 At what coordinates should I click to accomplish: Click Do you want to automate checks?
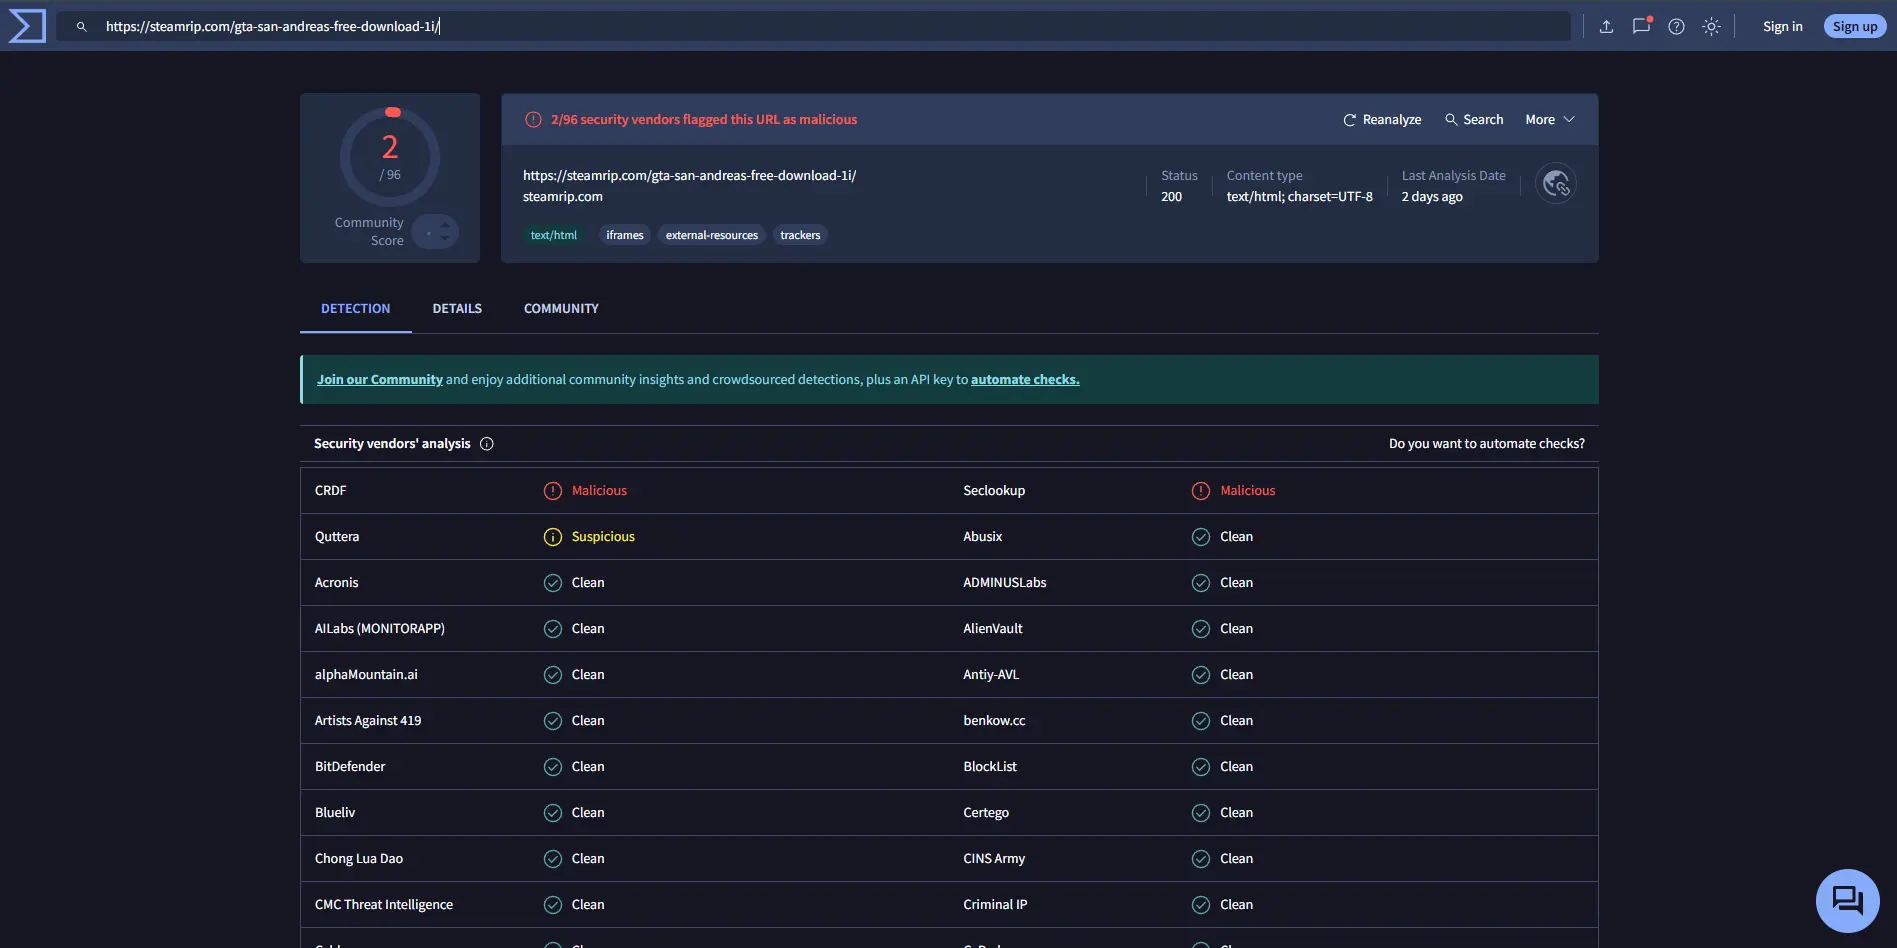1486,444
